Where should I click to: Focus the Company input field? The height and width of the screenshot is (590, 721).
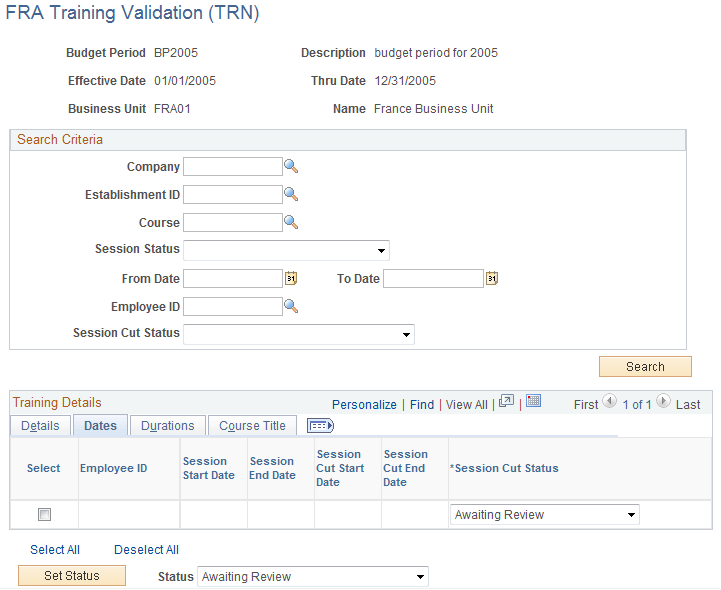pos(233,166)
